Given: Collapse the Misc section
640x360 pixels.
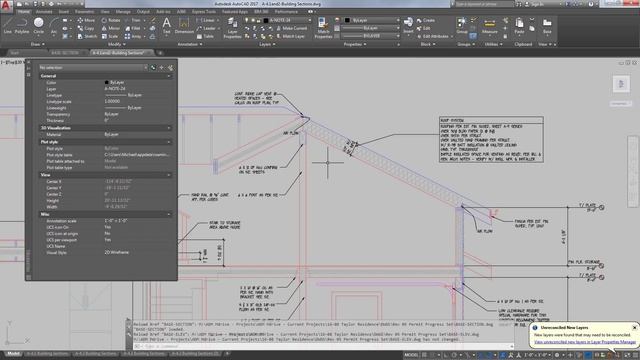Looking at the screenshot, I should (x=169, y=214).
